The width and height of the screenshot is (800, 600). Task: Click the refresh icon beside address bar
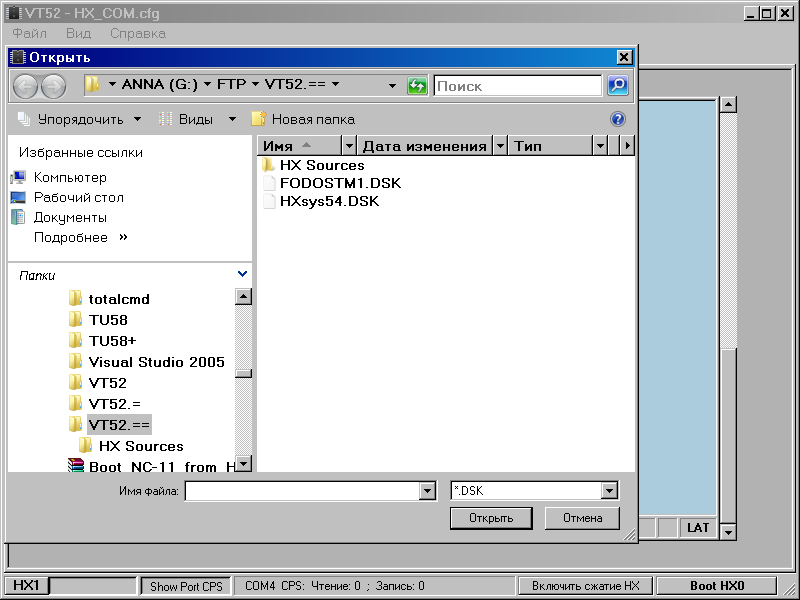point(417,86)
